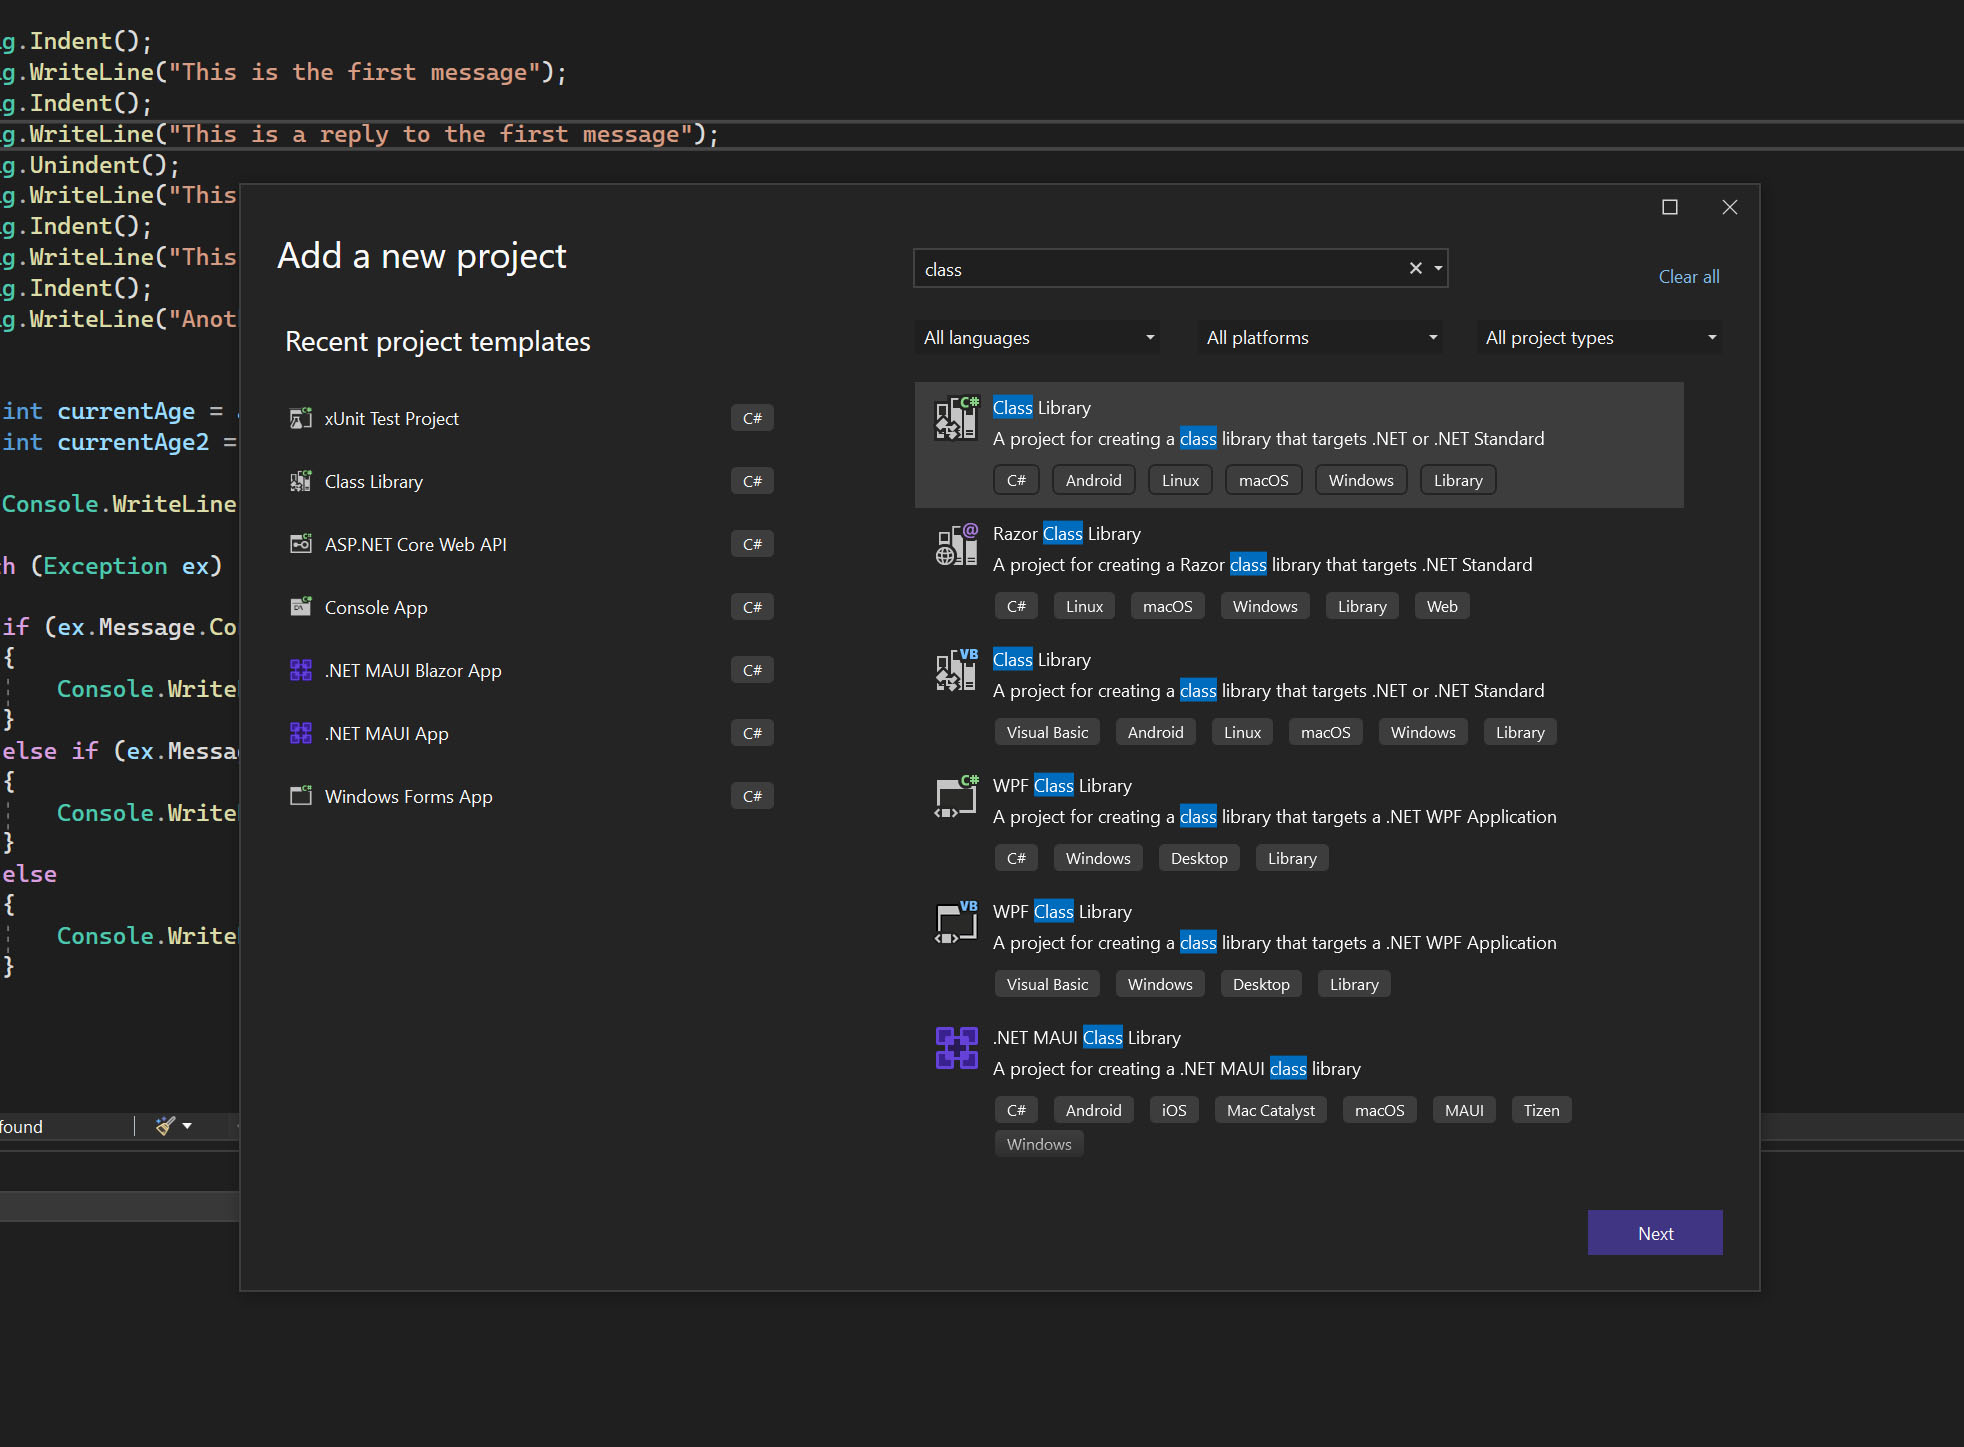Open the cleanup brush dropdown in the status bar
This screenshot has width=1964, height=1447.
coord(186,1126)
